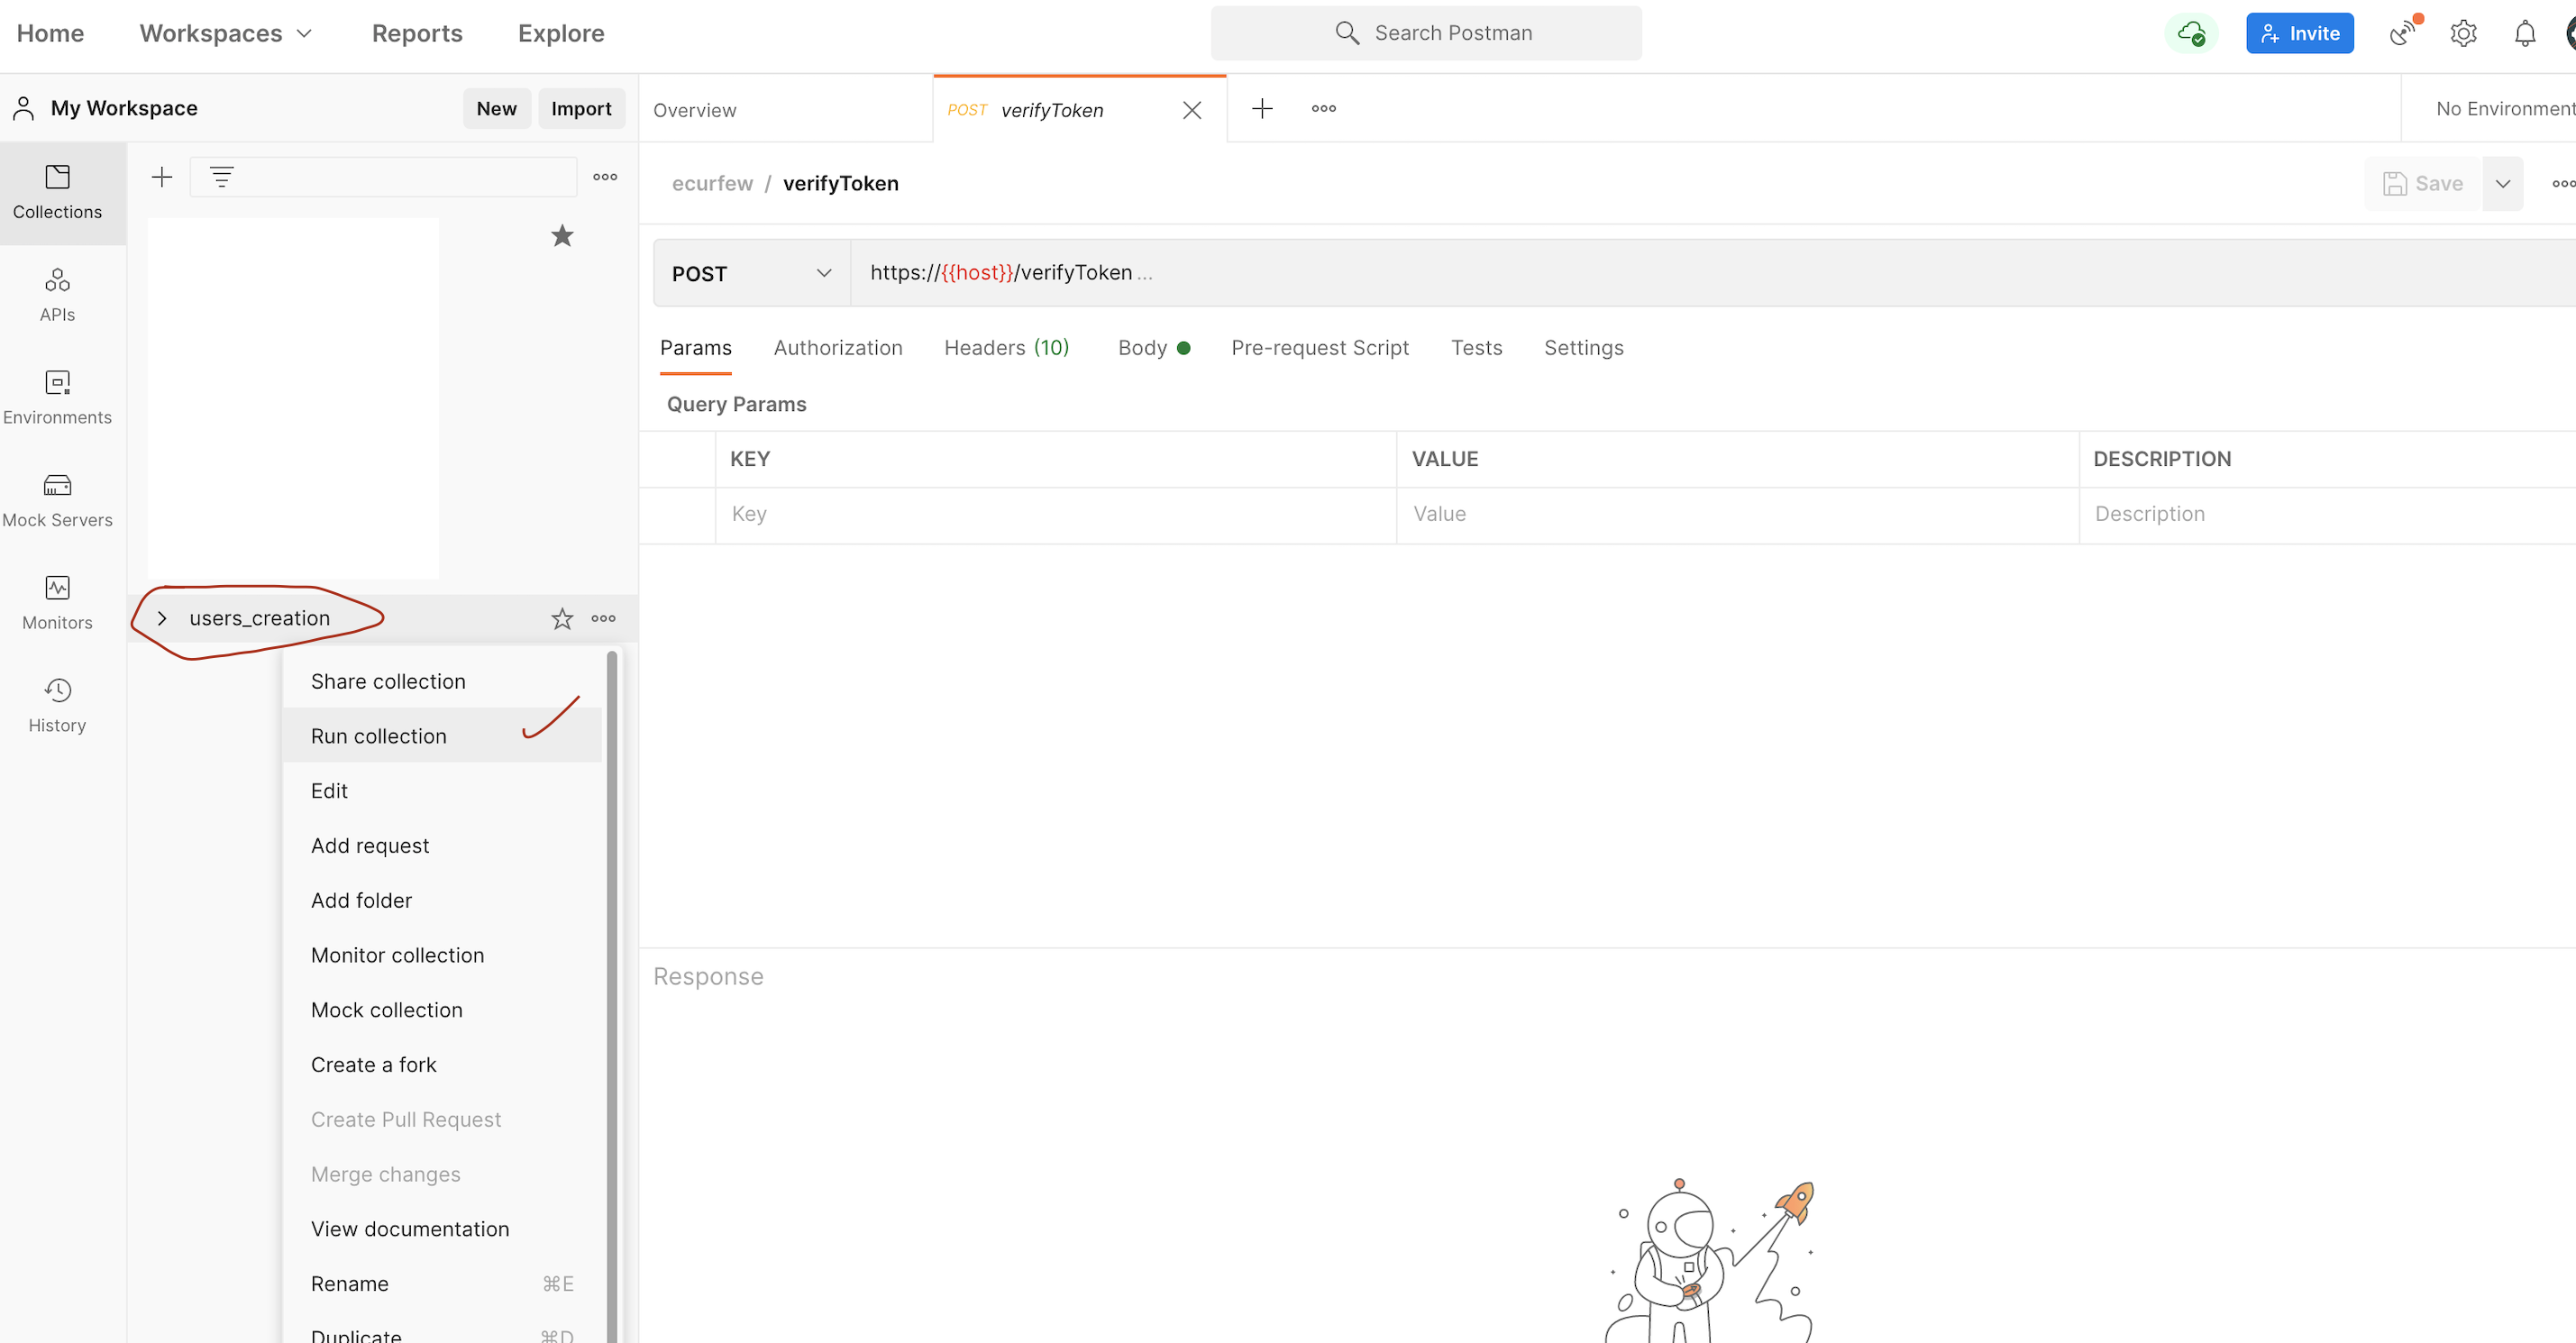2576x1343 pixels.
Task: Click the Search Postman field
Action: (1426, 33)
